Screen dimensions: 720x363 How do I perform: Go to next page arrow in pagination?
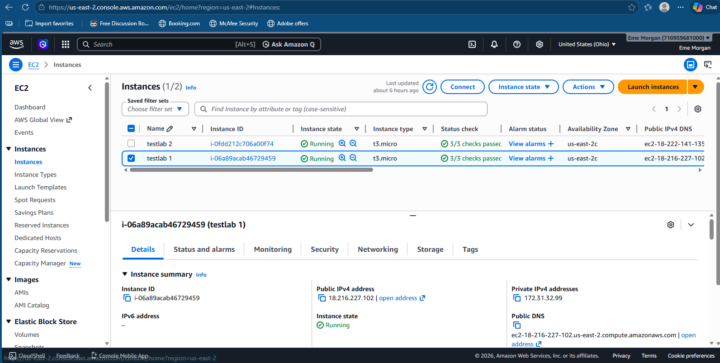point(679,109)
